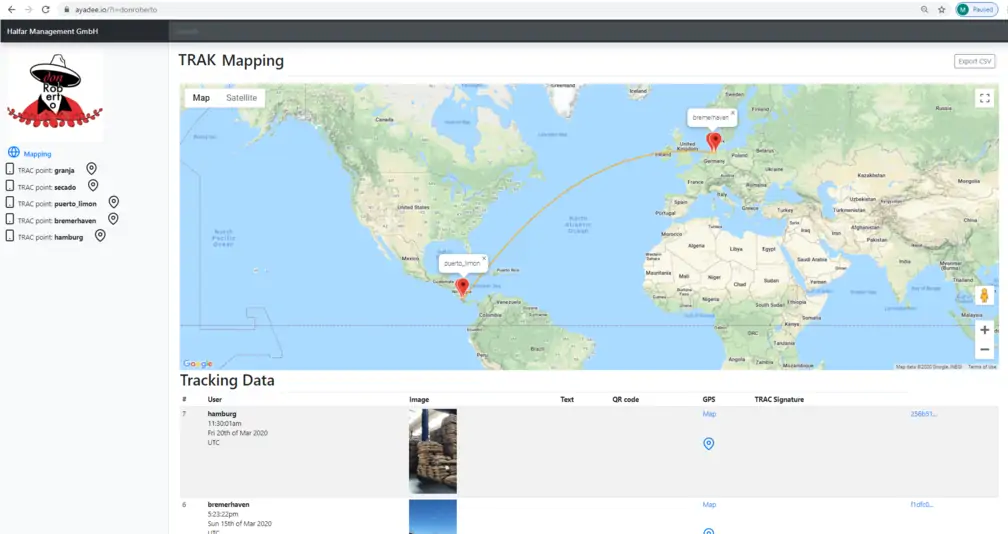Zoom out on the map

984,349
